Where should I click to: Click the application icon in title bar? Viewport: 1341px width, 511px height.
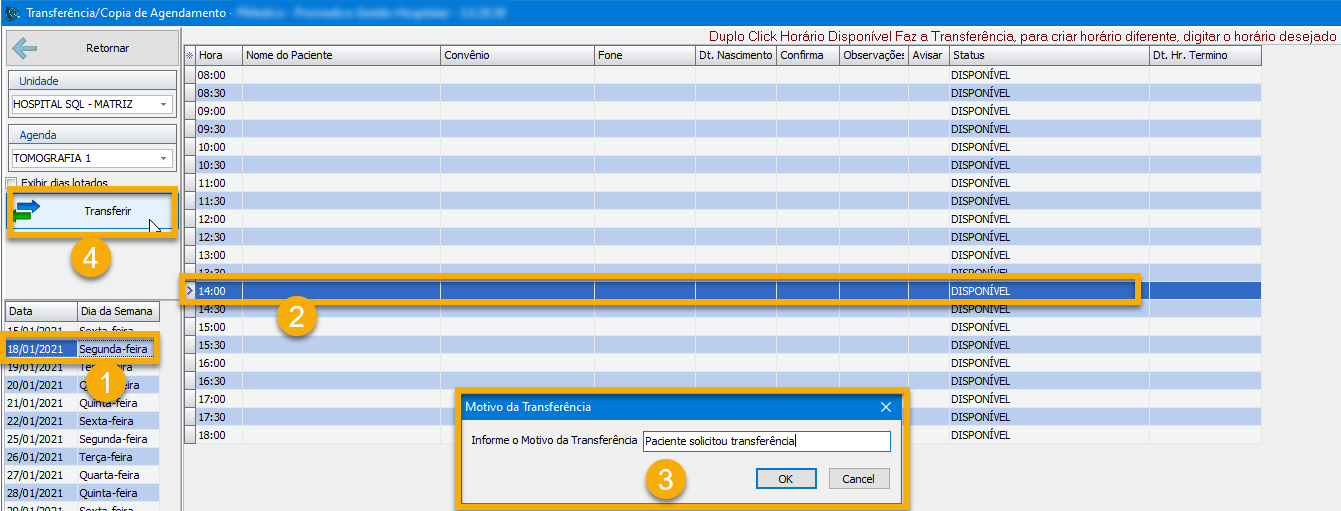(x=13, y=12)
